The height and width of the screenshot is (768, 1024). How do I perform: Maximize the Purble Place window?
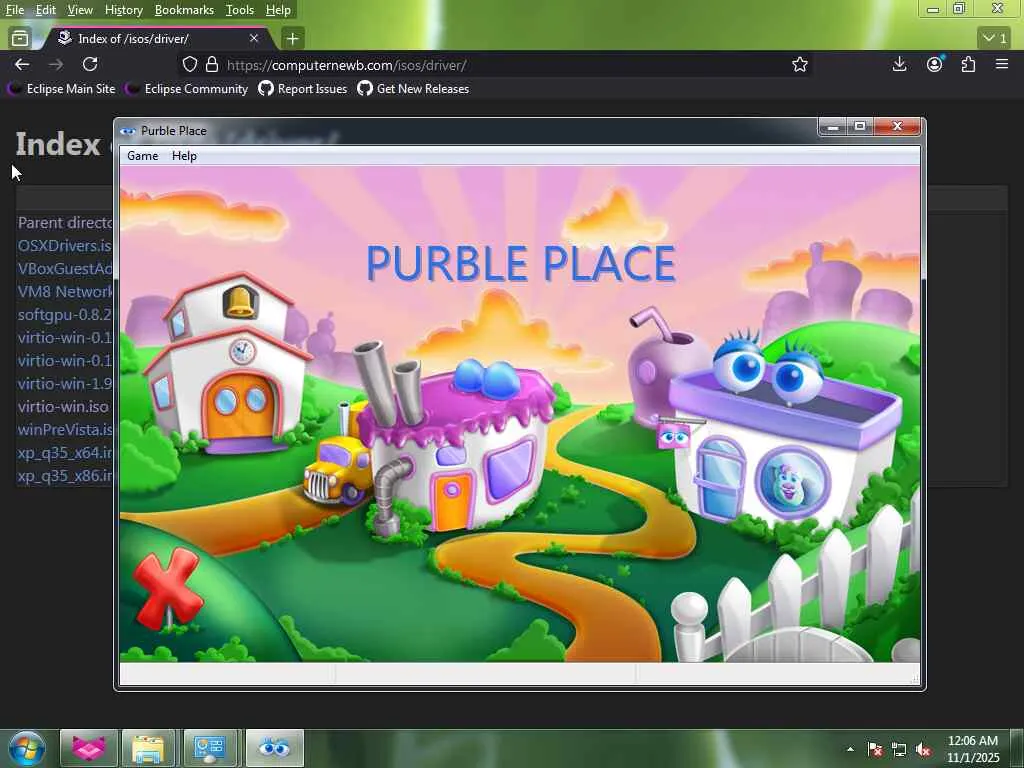coord(860,127)
